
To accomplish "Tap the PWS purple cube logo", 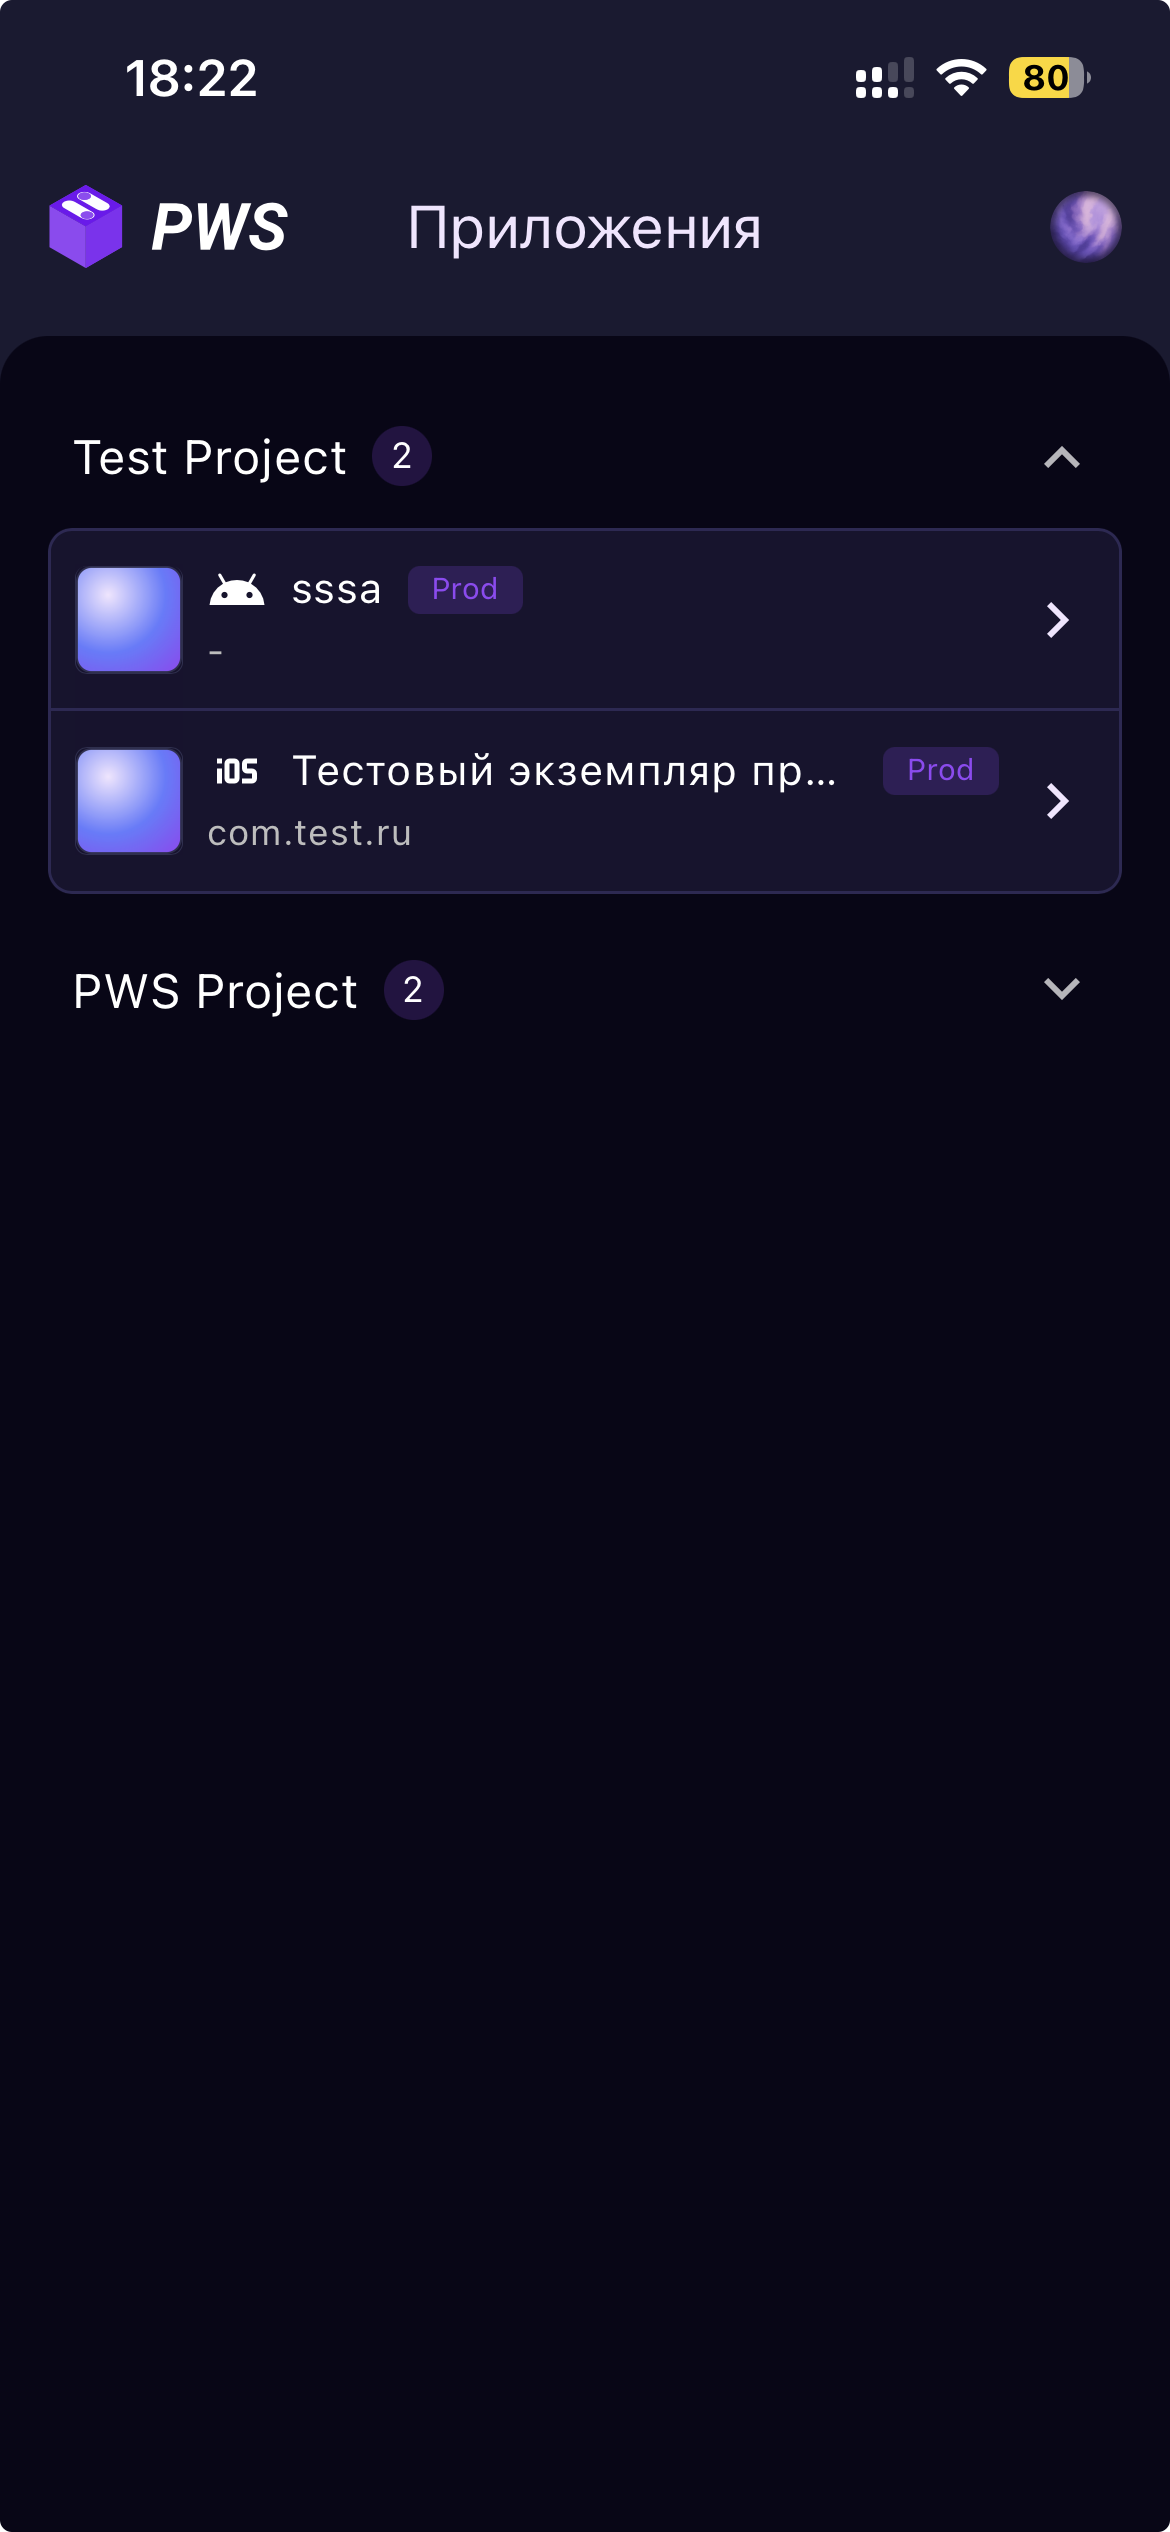I will point(86,227).
